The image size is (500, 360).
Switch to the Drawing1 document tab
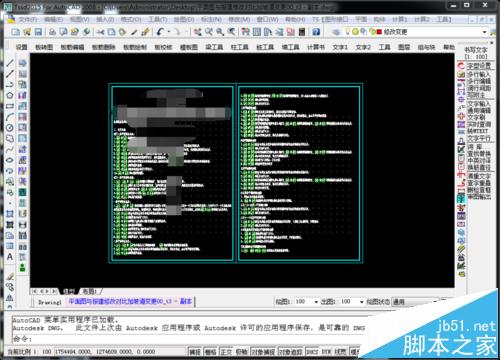pyautogui.click(x=50, y=302)
